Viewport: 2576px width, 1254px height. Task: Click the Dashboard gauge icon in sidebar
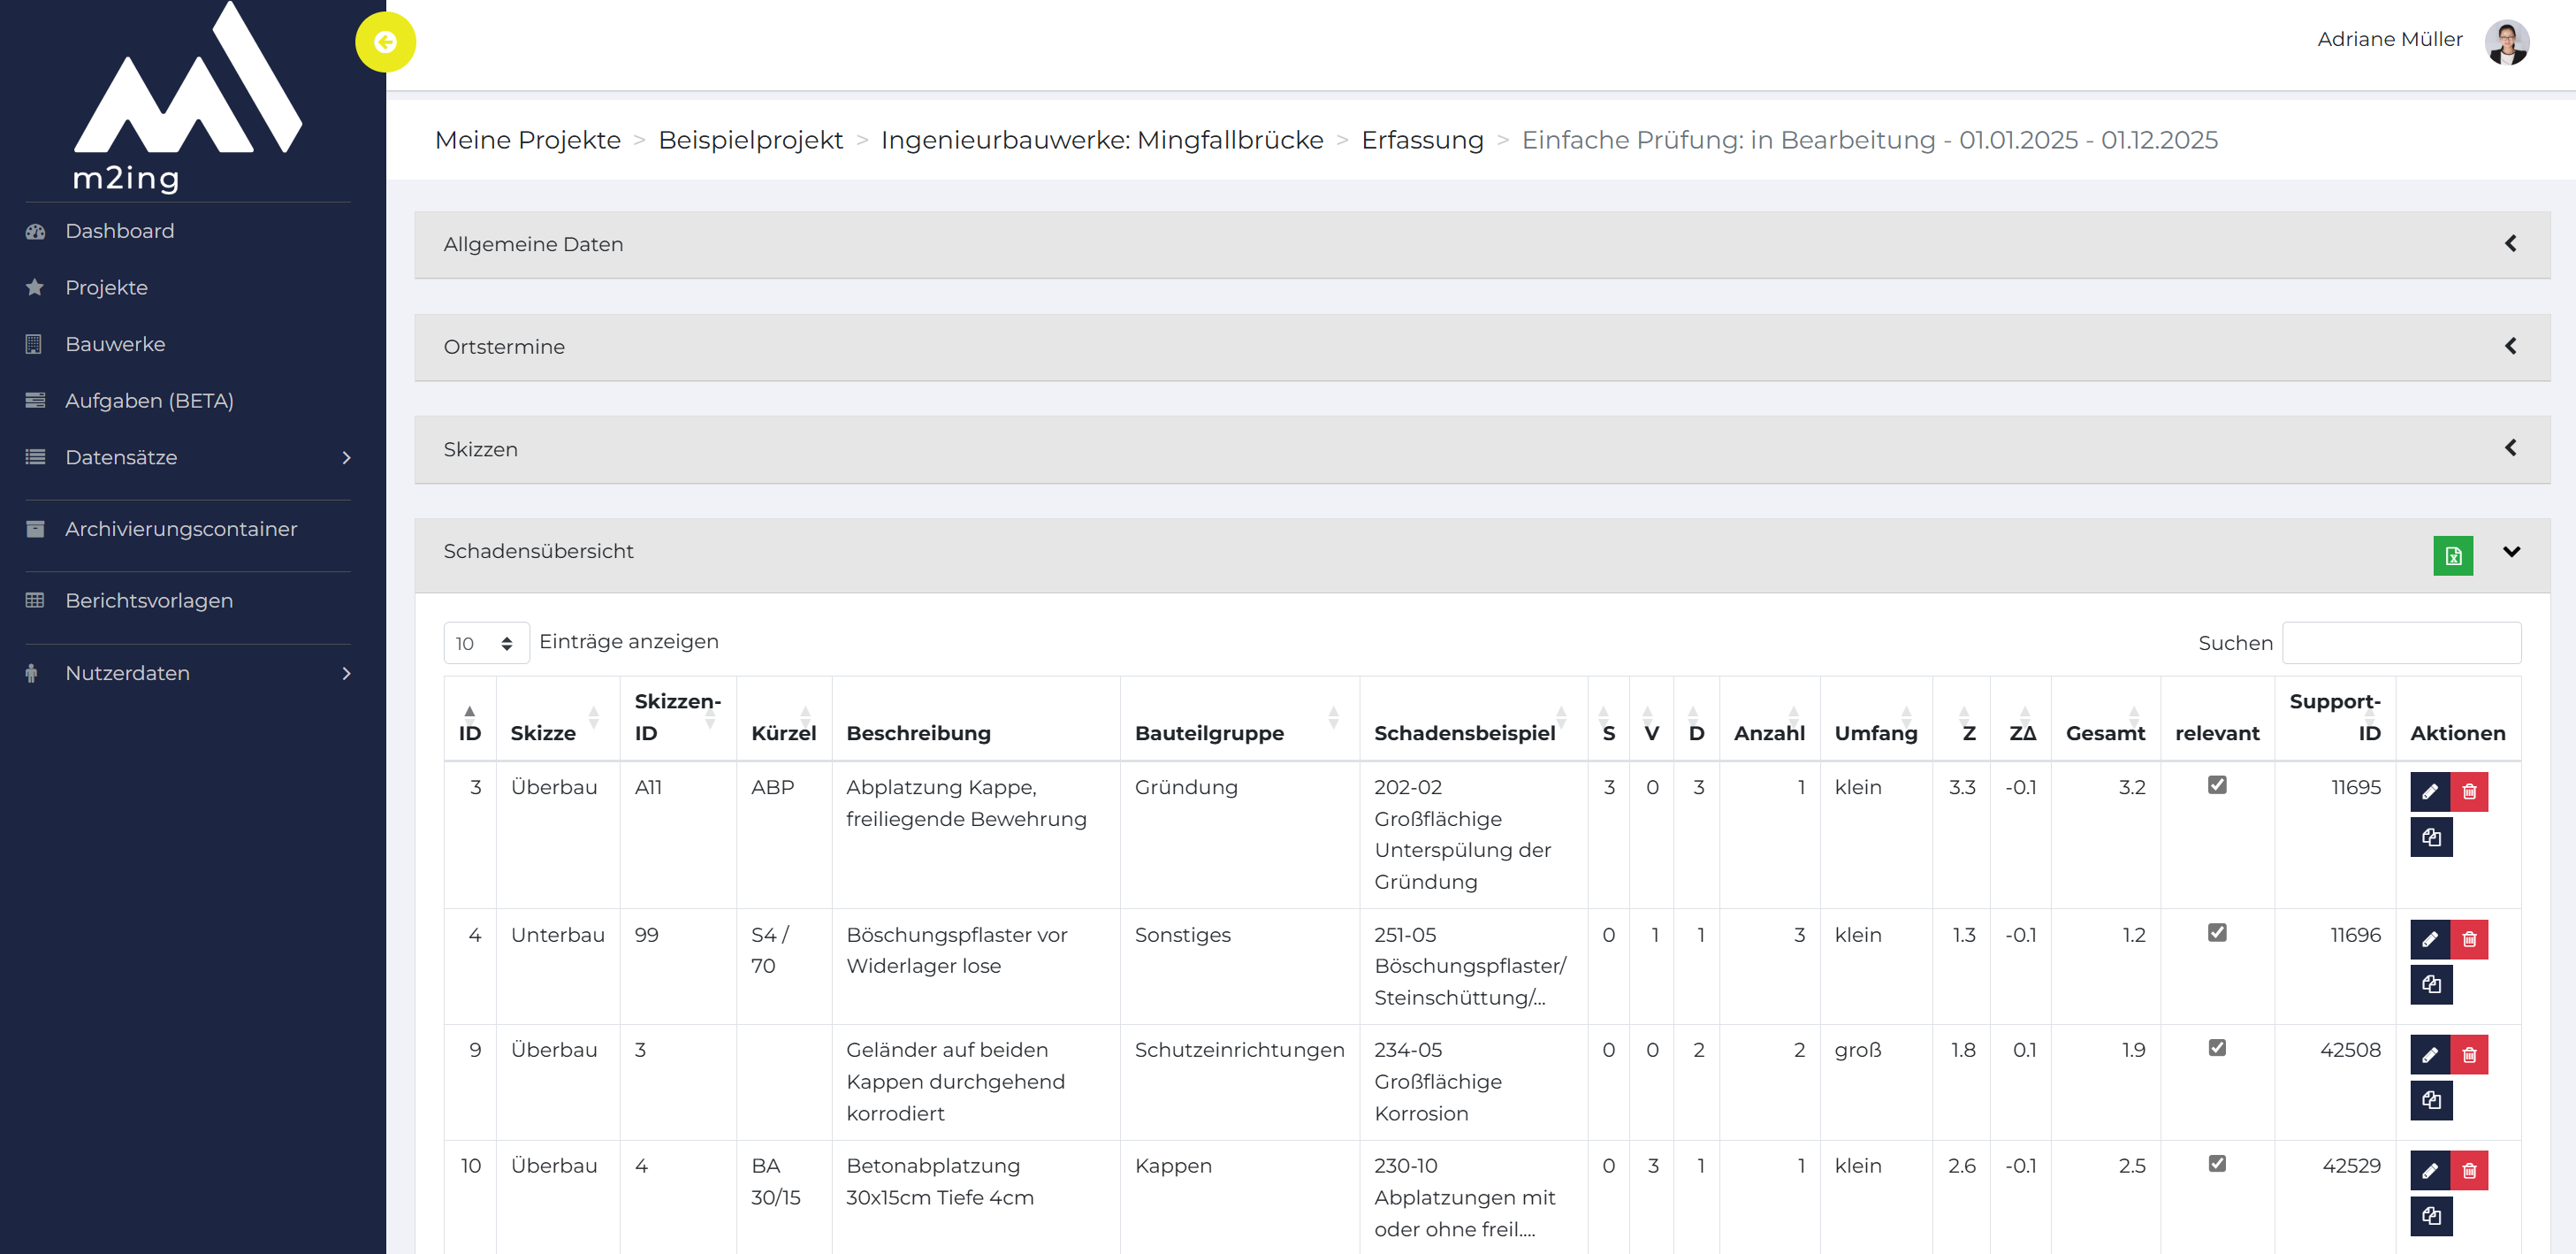35,231
